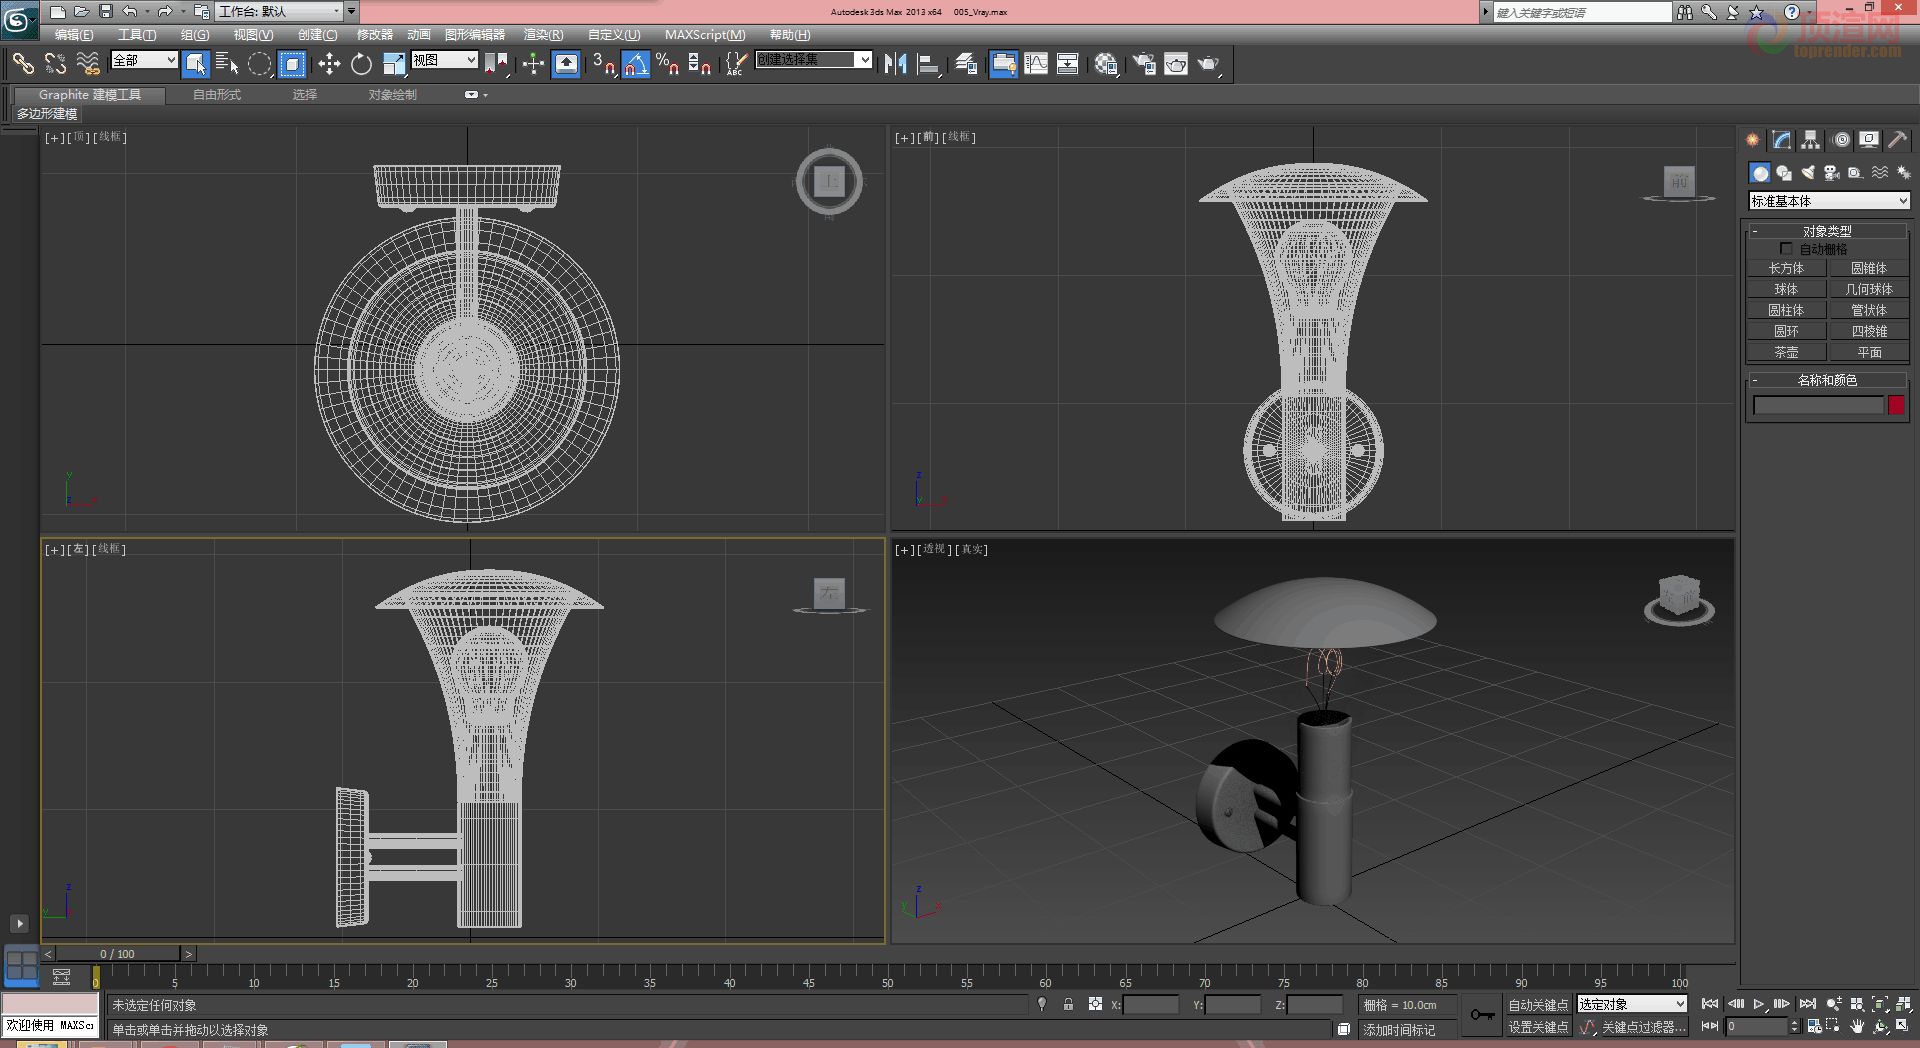Choose the Select and Scale tool
This screenshot has height=1048, width=1920.
point(394,64)
